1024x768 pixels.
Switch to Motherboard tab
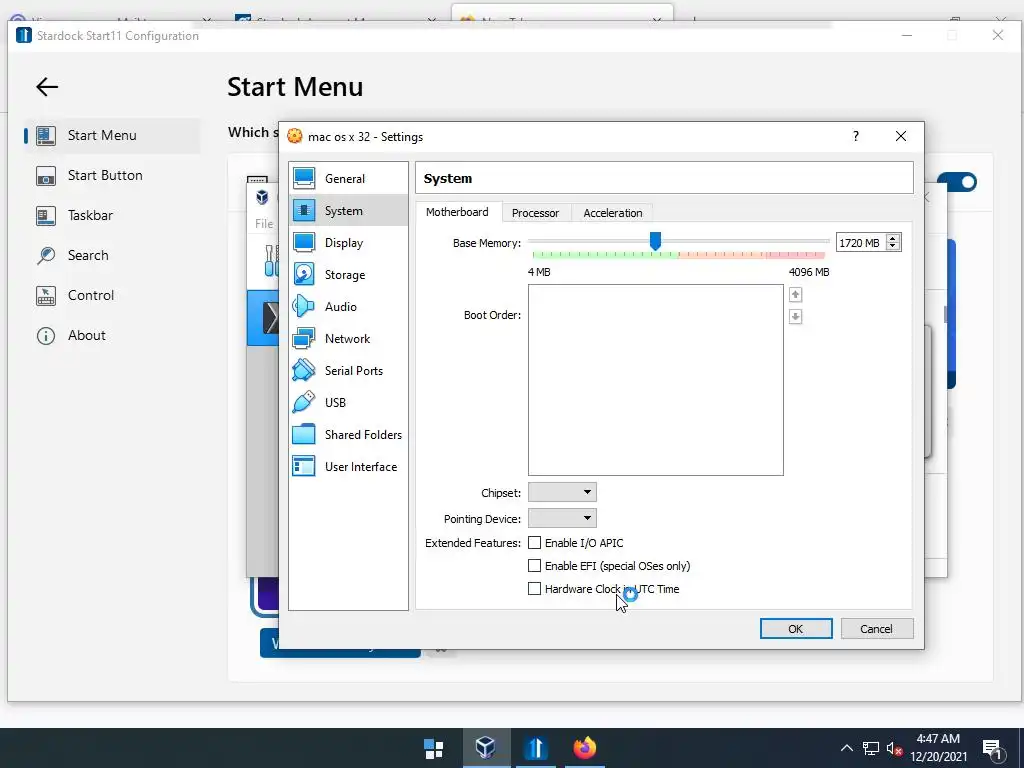[x=457, y=212]
